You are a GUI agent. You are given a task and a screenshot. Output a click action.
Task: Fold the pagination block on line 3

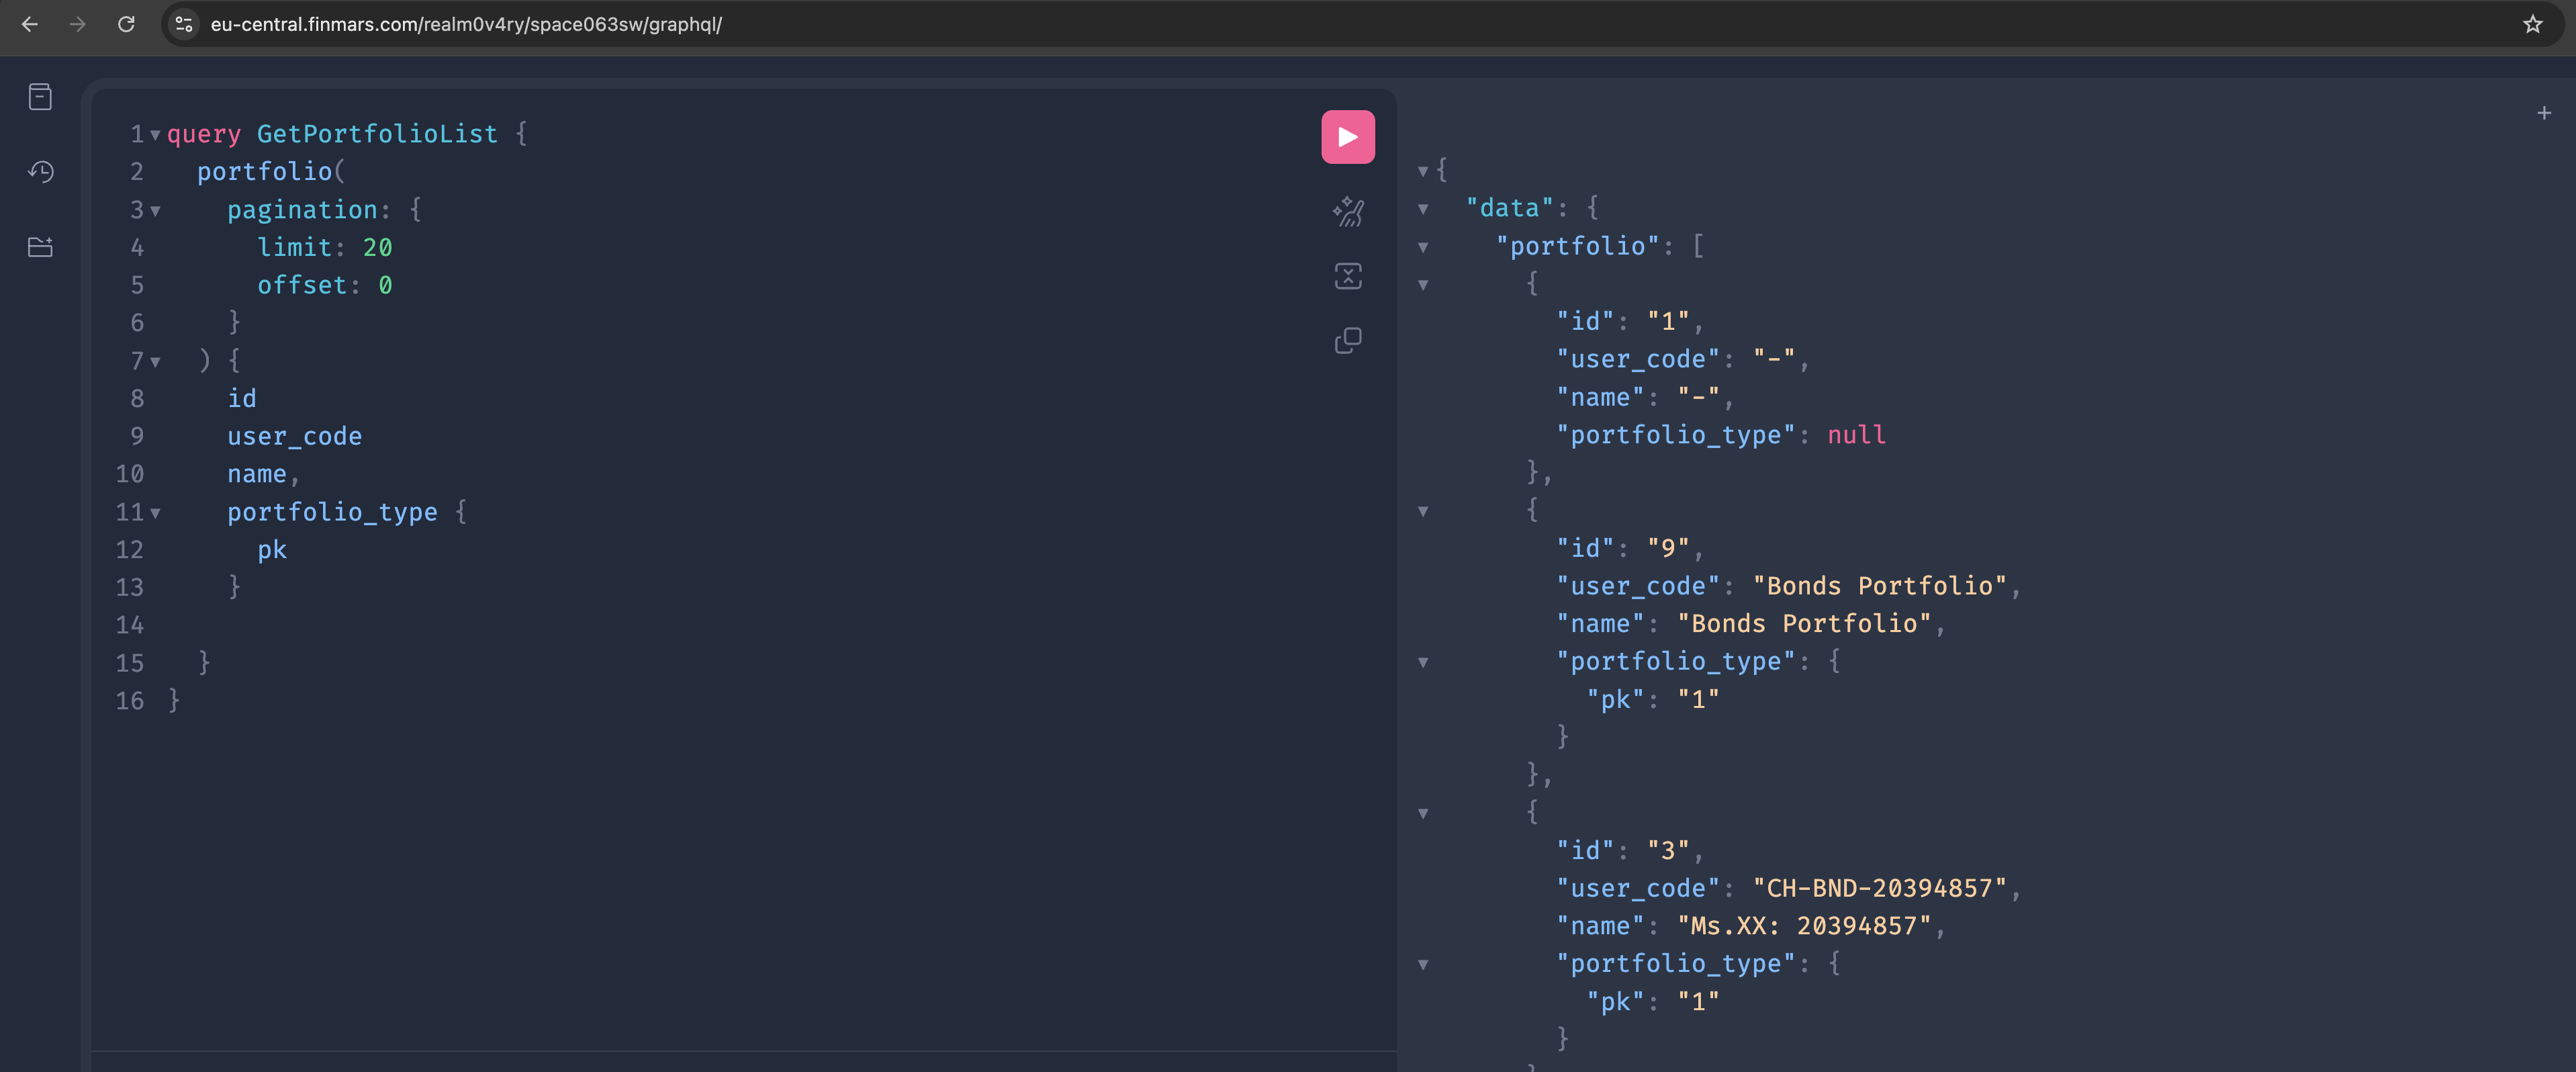pos(155,211)
